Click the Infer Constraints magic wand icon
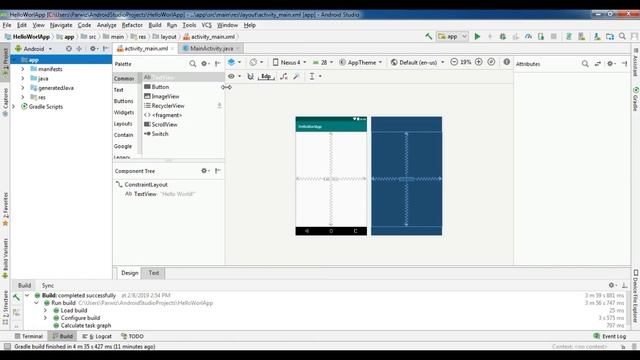The height and width of the screenshot is (360, 640). coord(297,76)
